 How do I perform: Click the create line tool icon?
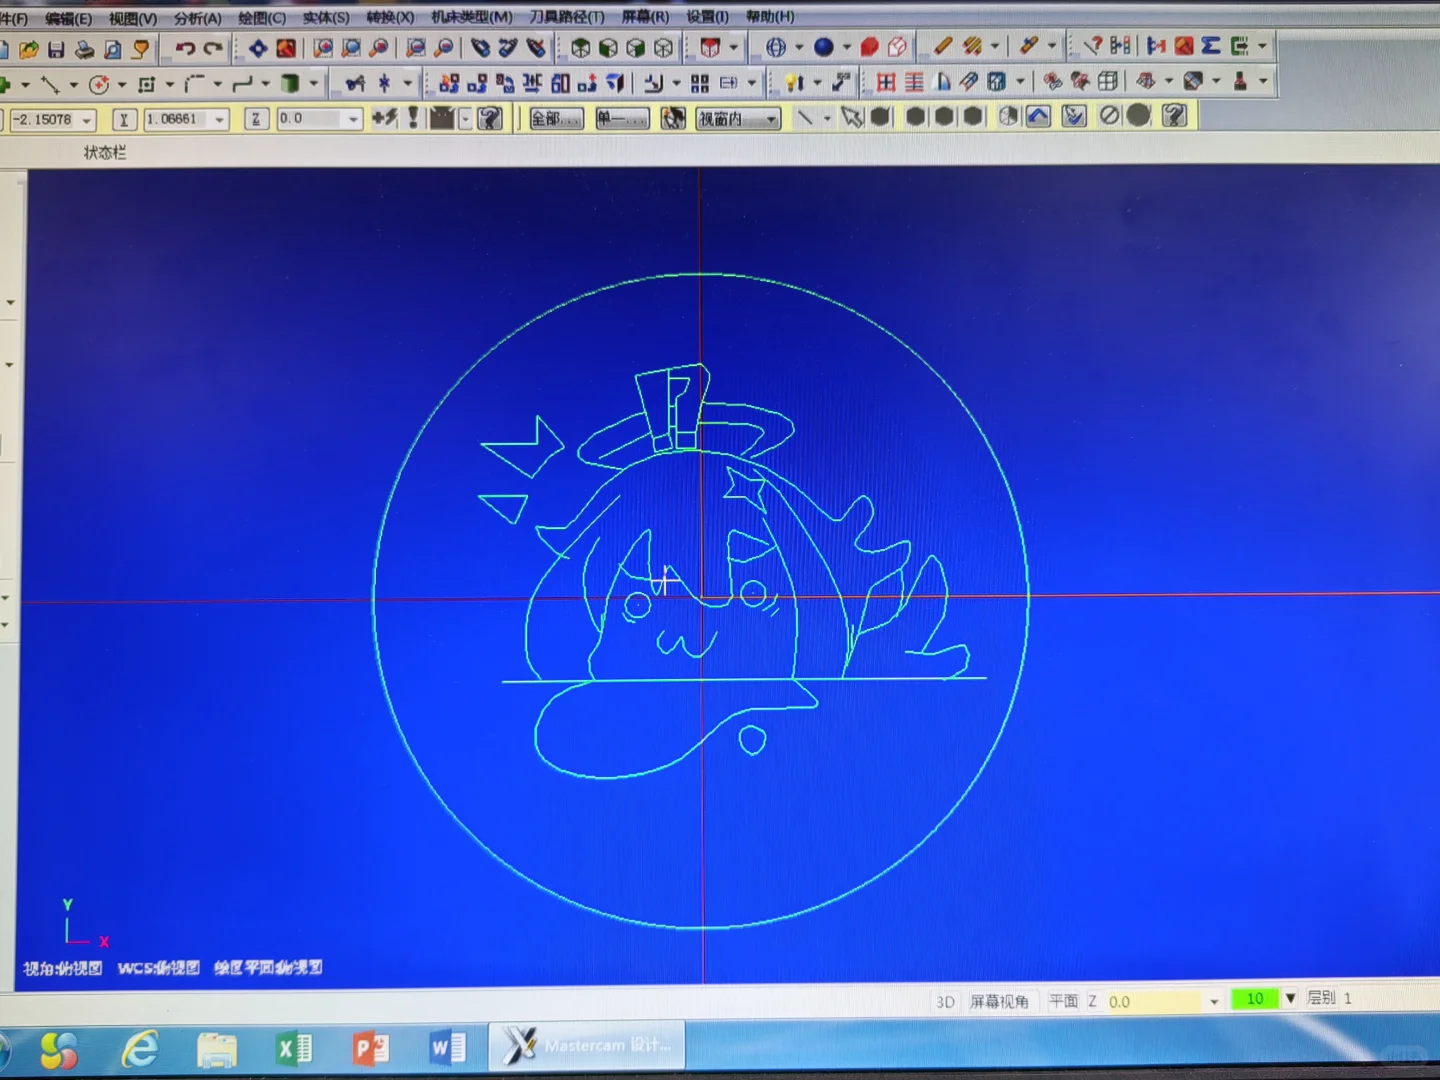coord(49,84)
